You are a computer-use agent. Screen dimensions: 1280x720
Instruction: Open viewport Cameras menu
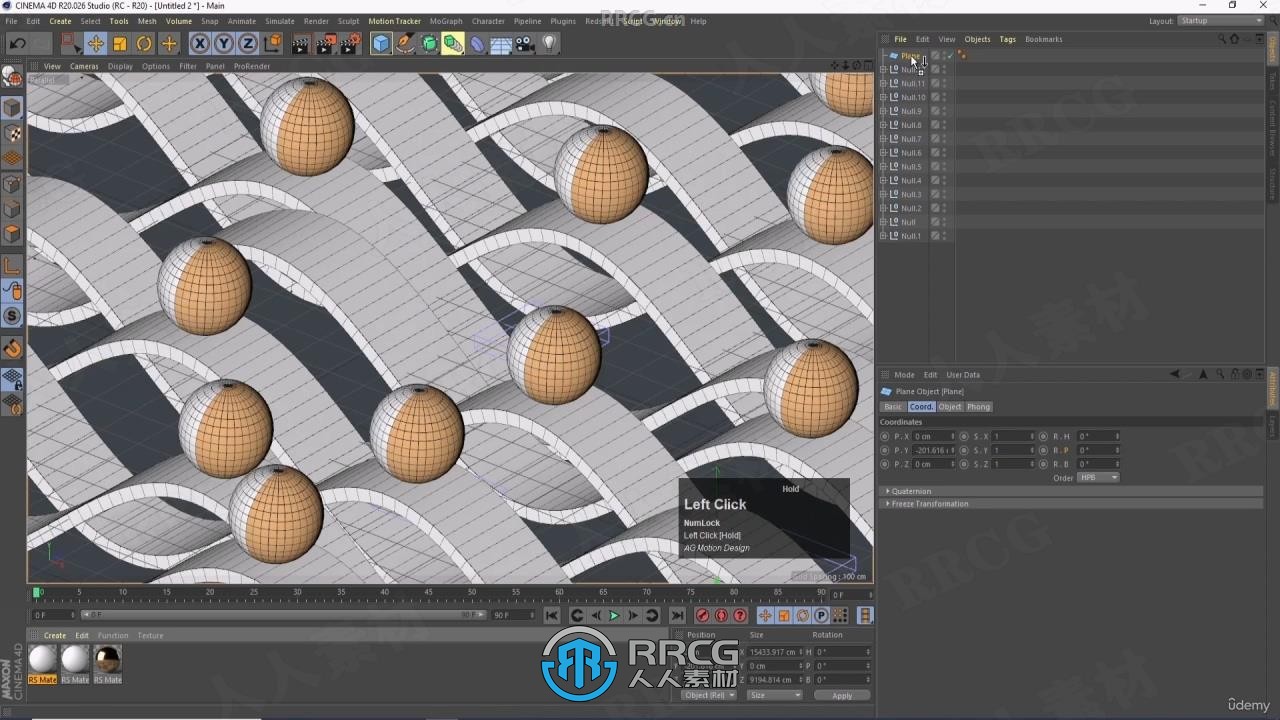pyautogui.click(x=84, y=66)
